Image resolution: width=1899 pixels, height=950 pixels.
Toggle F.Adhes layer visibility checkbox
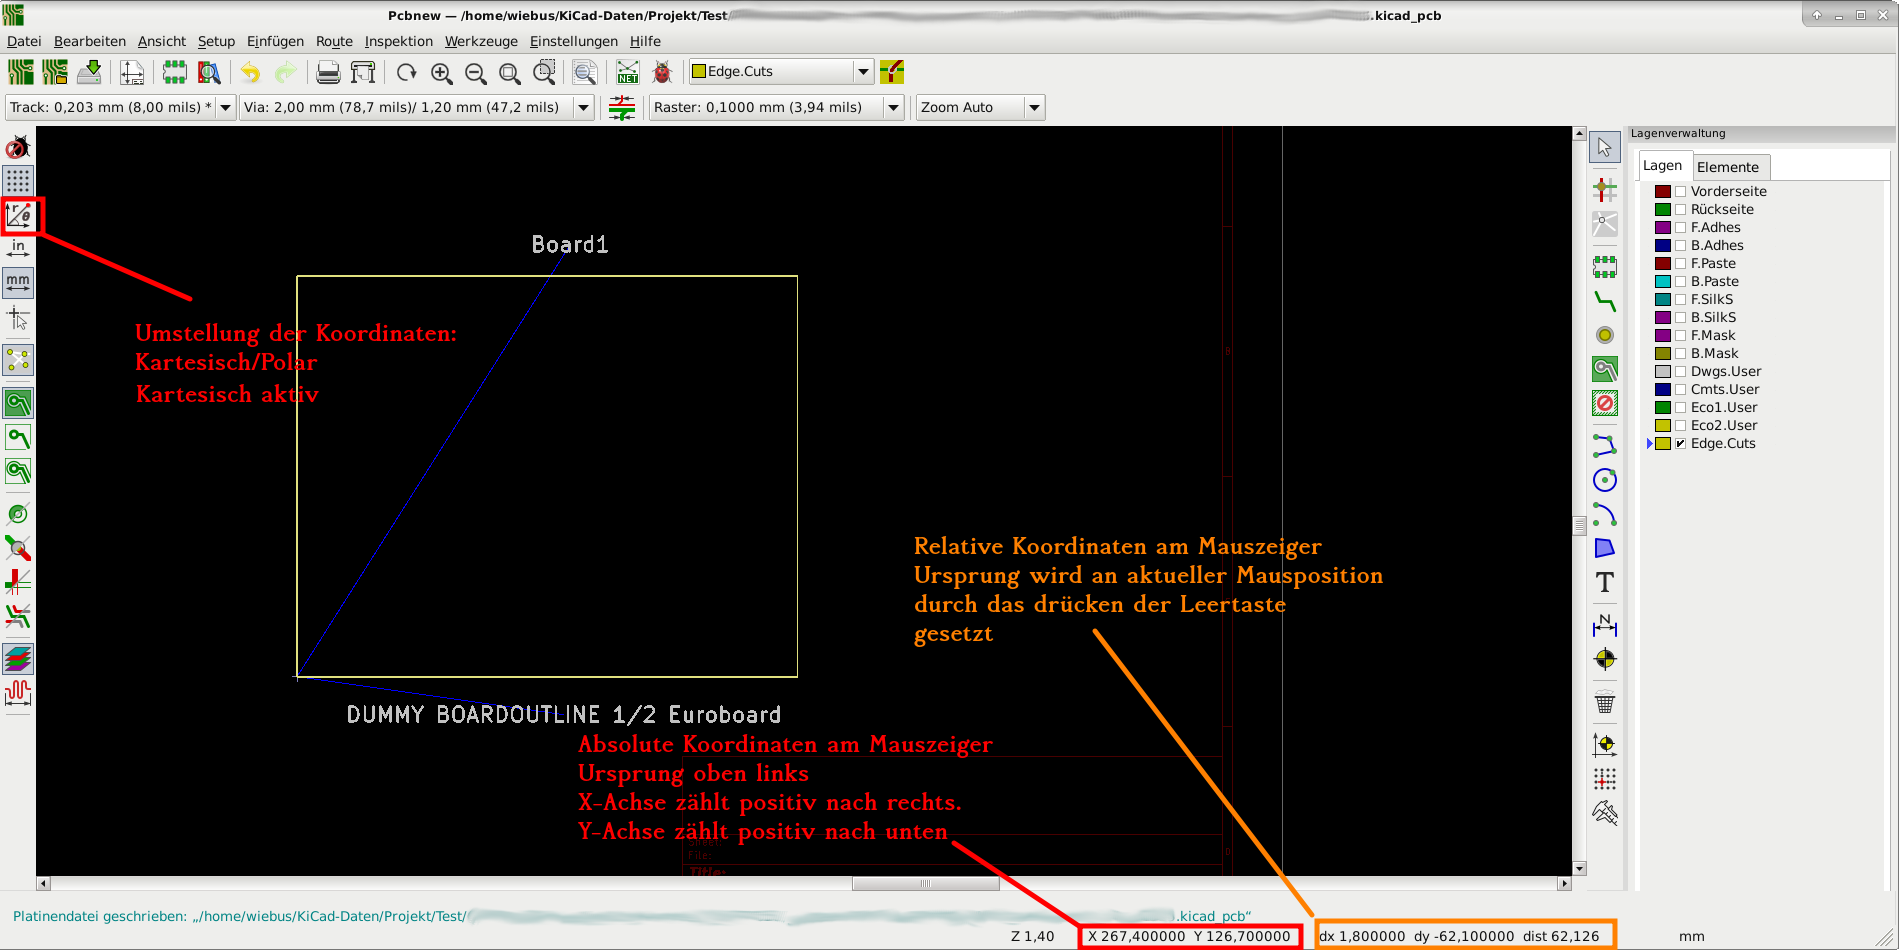coord(1681,228)
